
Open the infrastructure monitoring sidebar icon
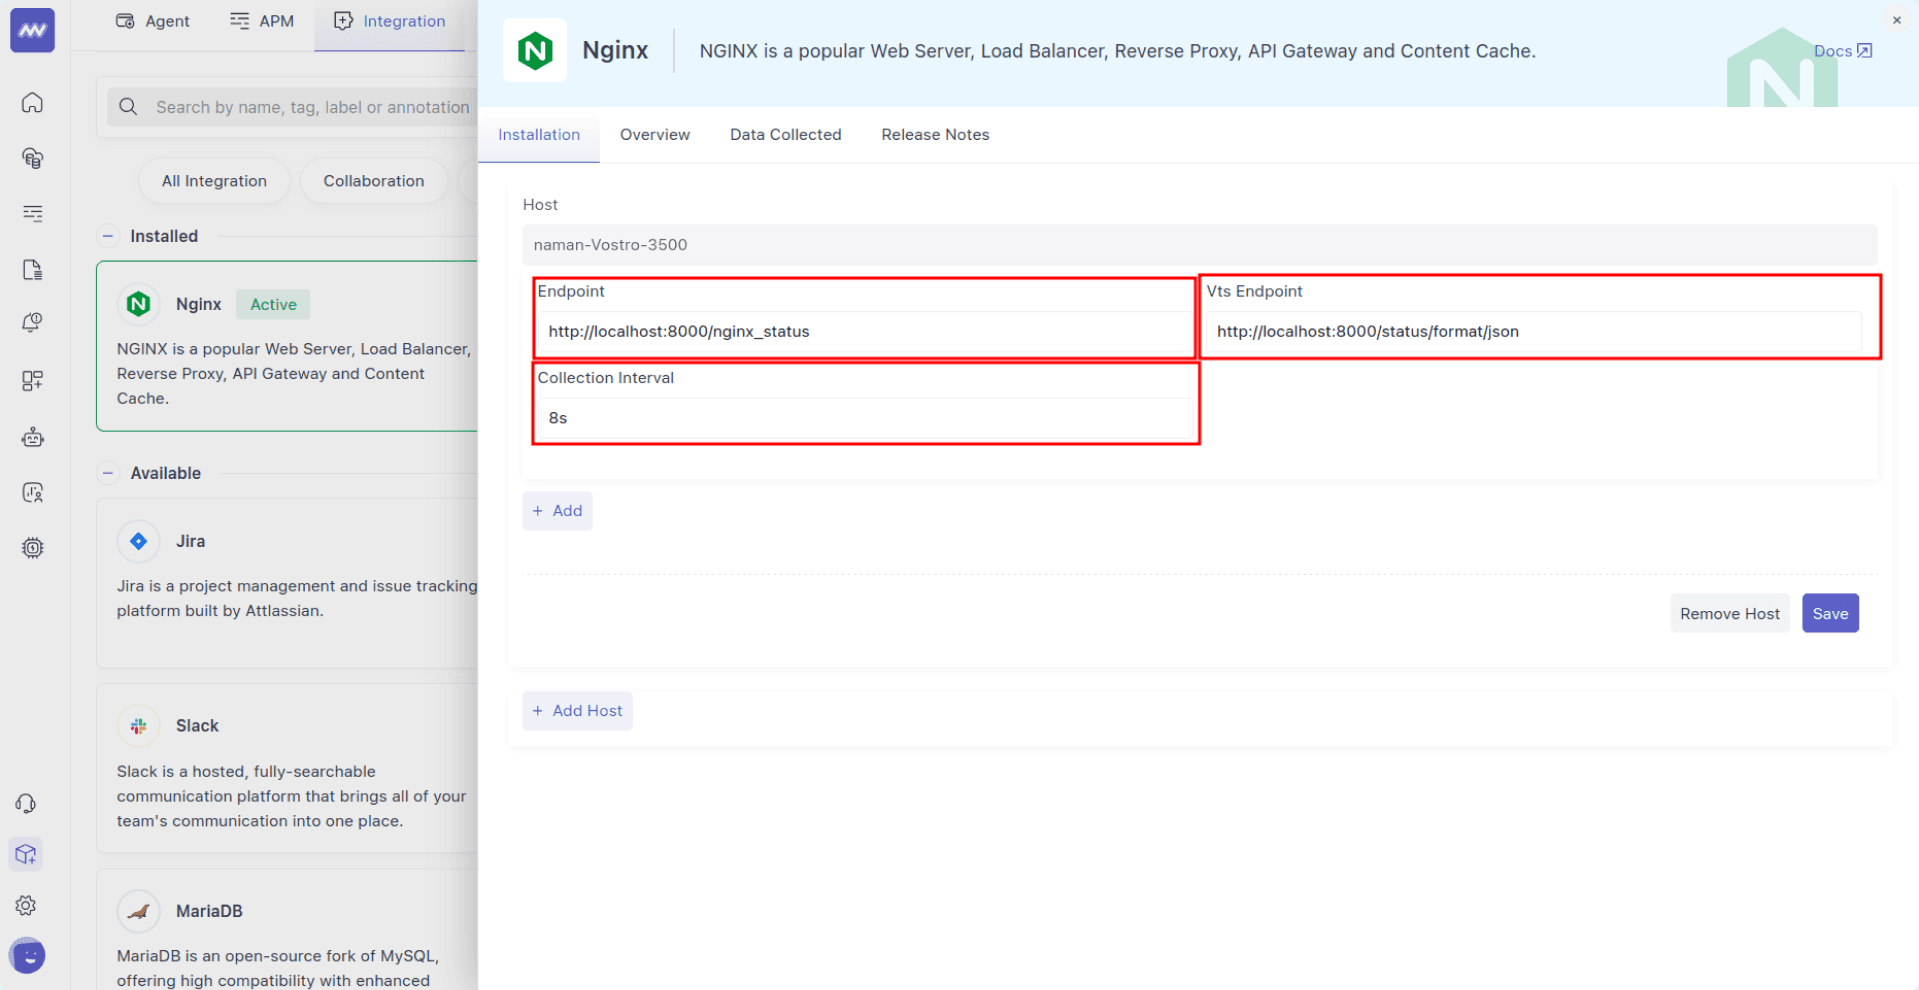point(33,158)
